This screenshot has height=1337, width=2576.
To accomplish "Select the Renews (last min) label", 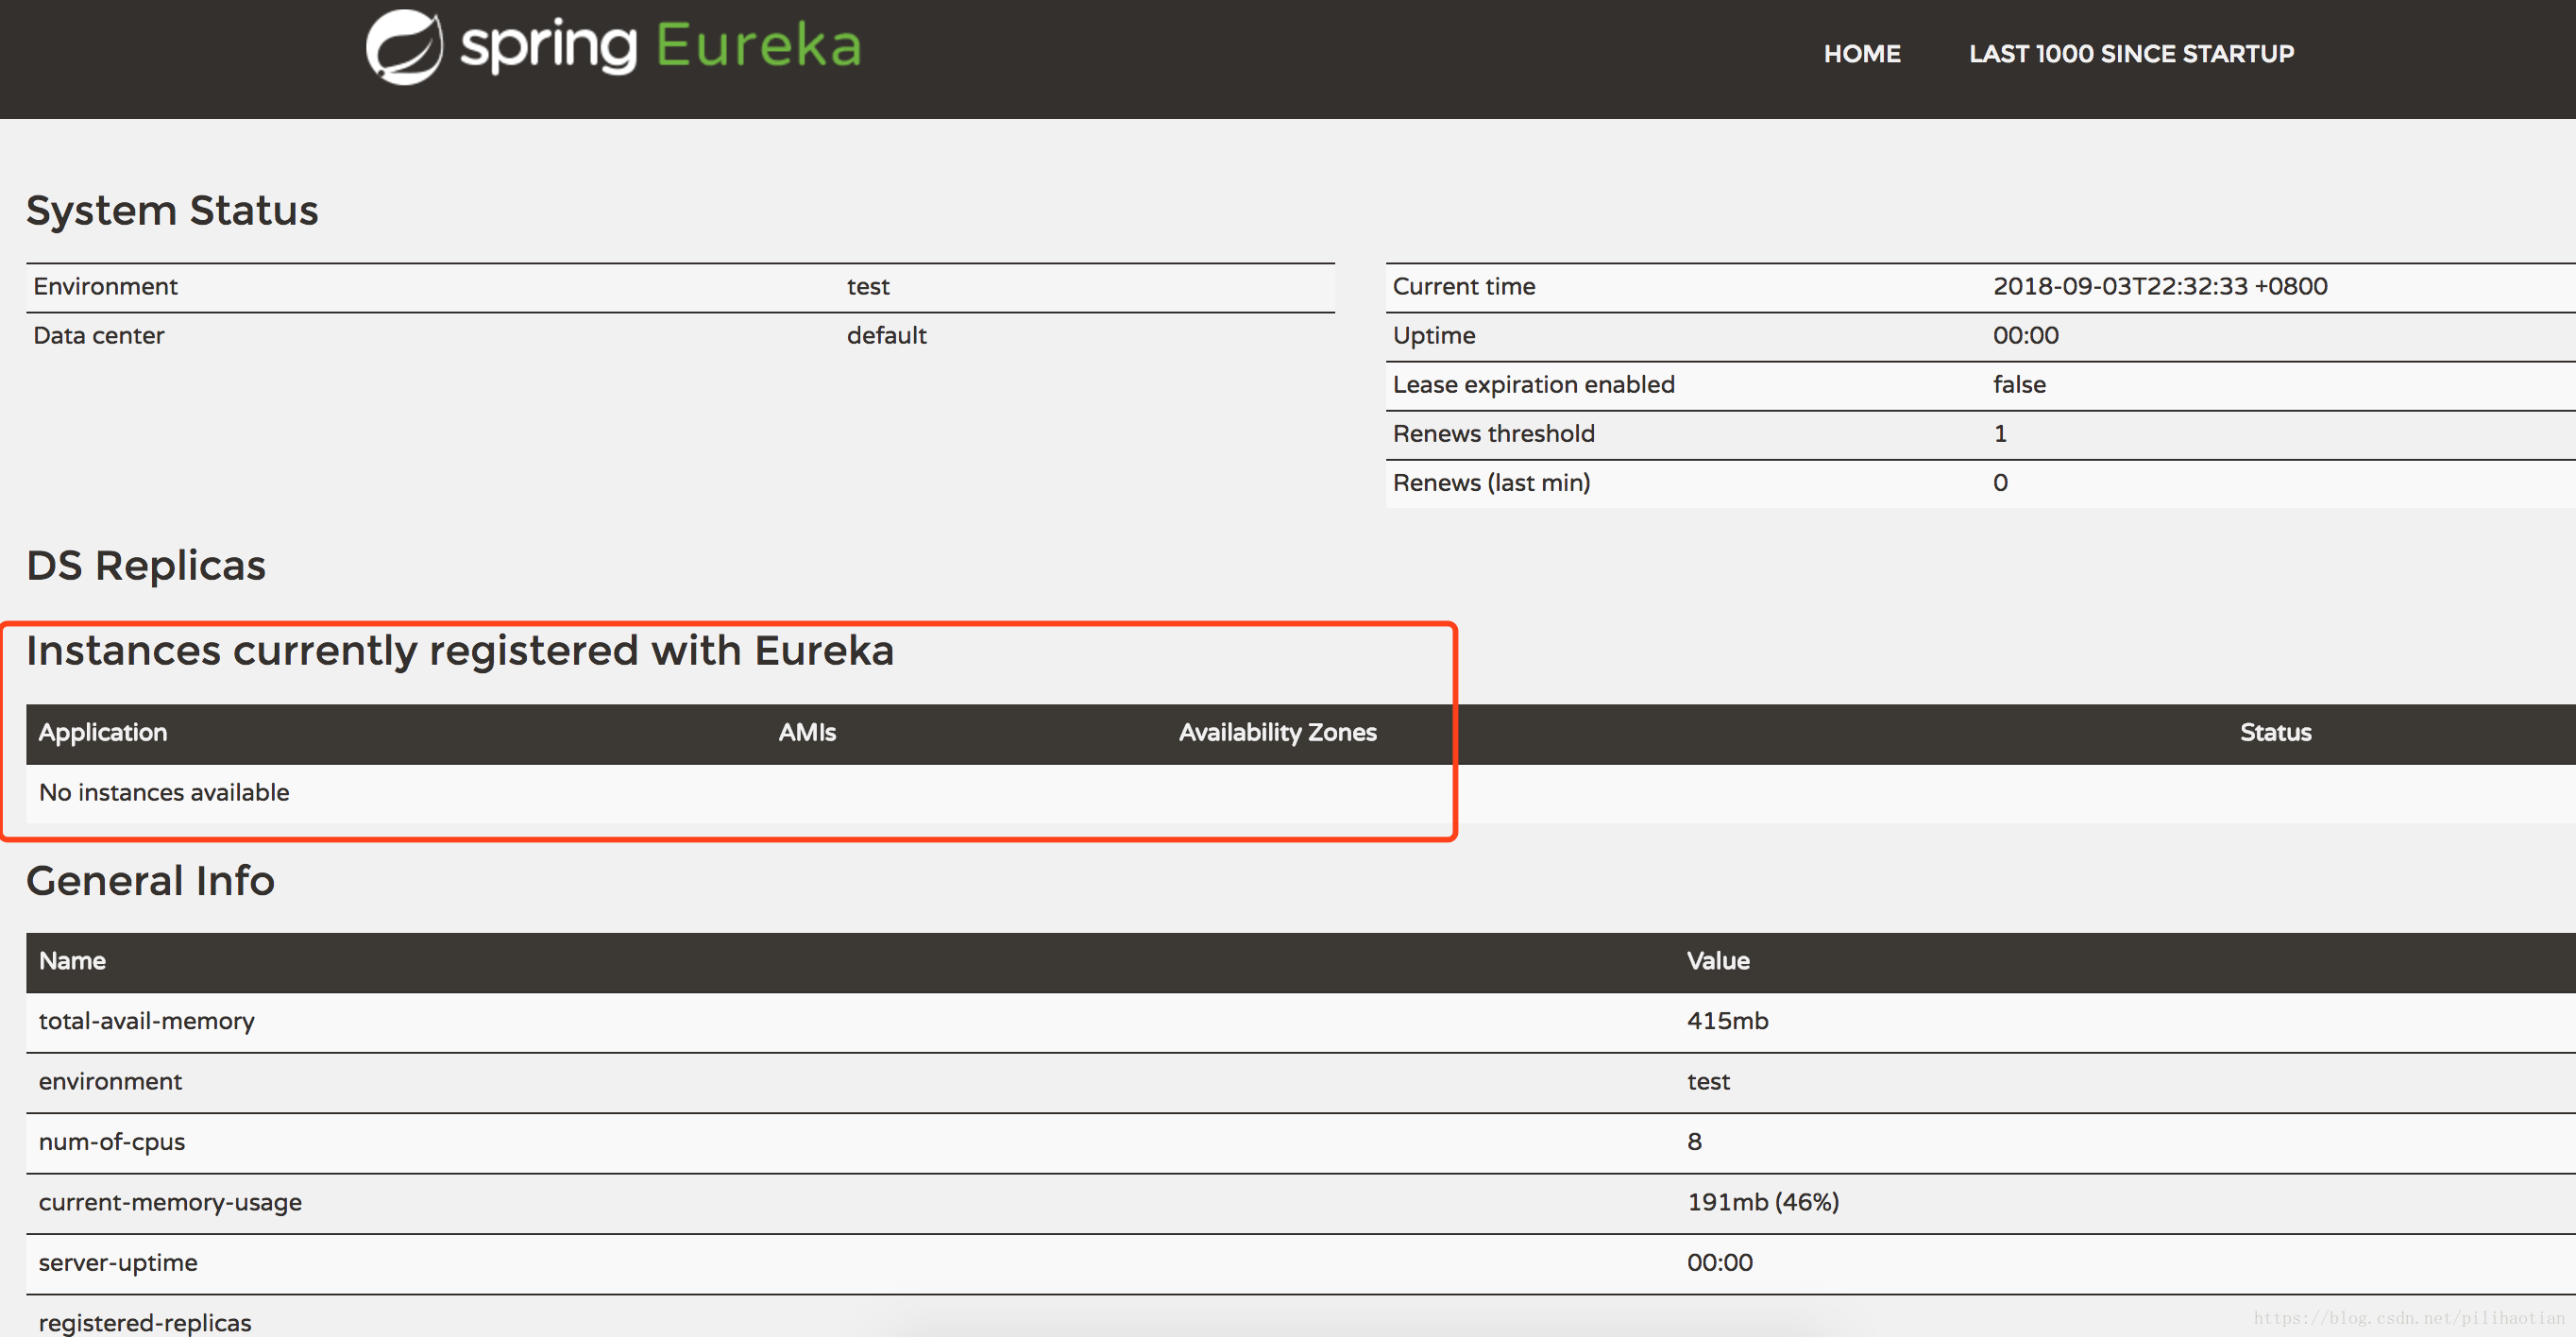I will coord(1491,483).
